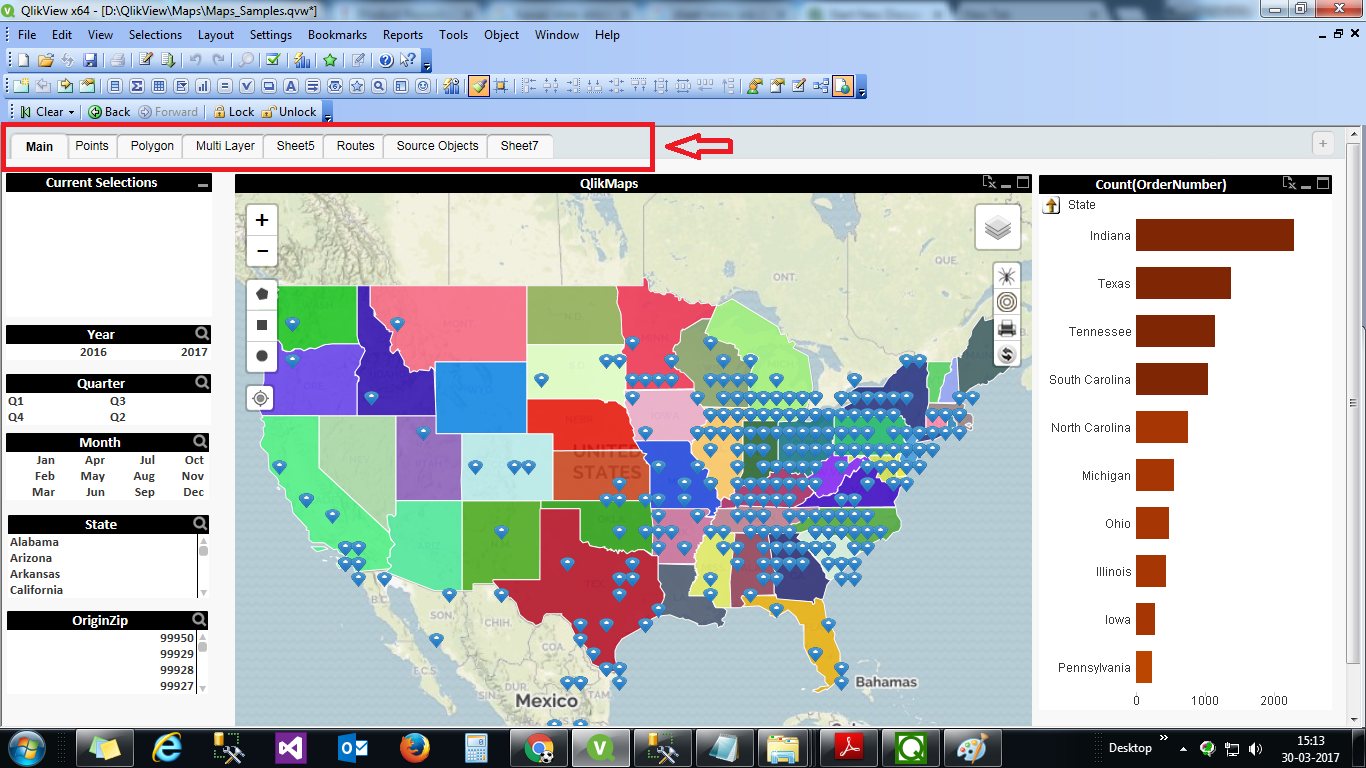Click the map zoom out minus button

262,251
